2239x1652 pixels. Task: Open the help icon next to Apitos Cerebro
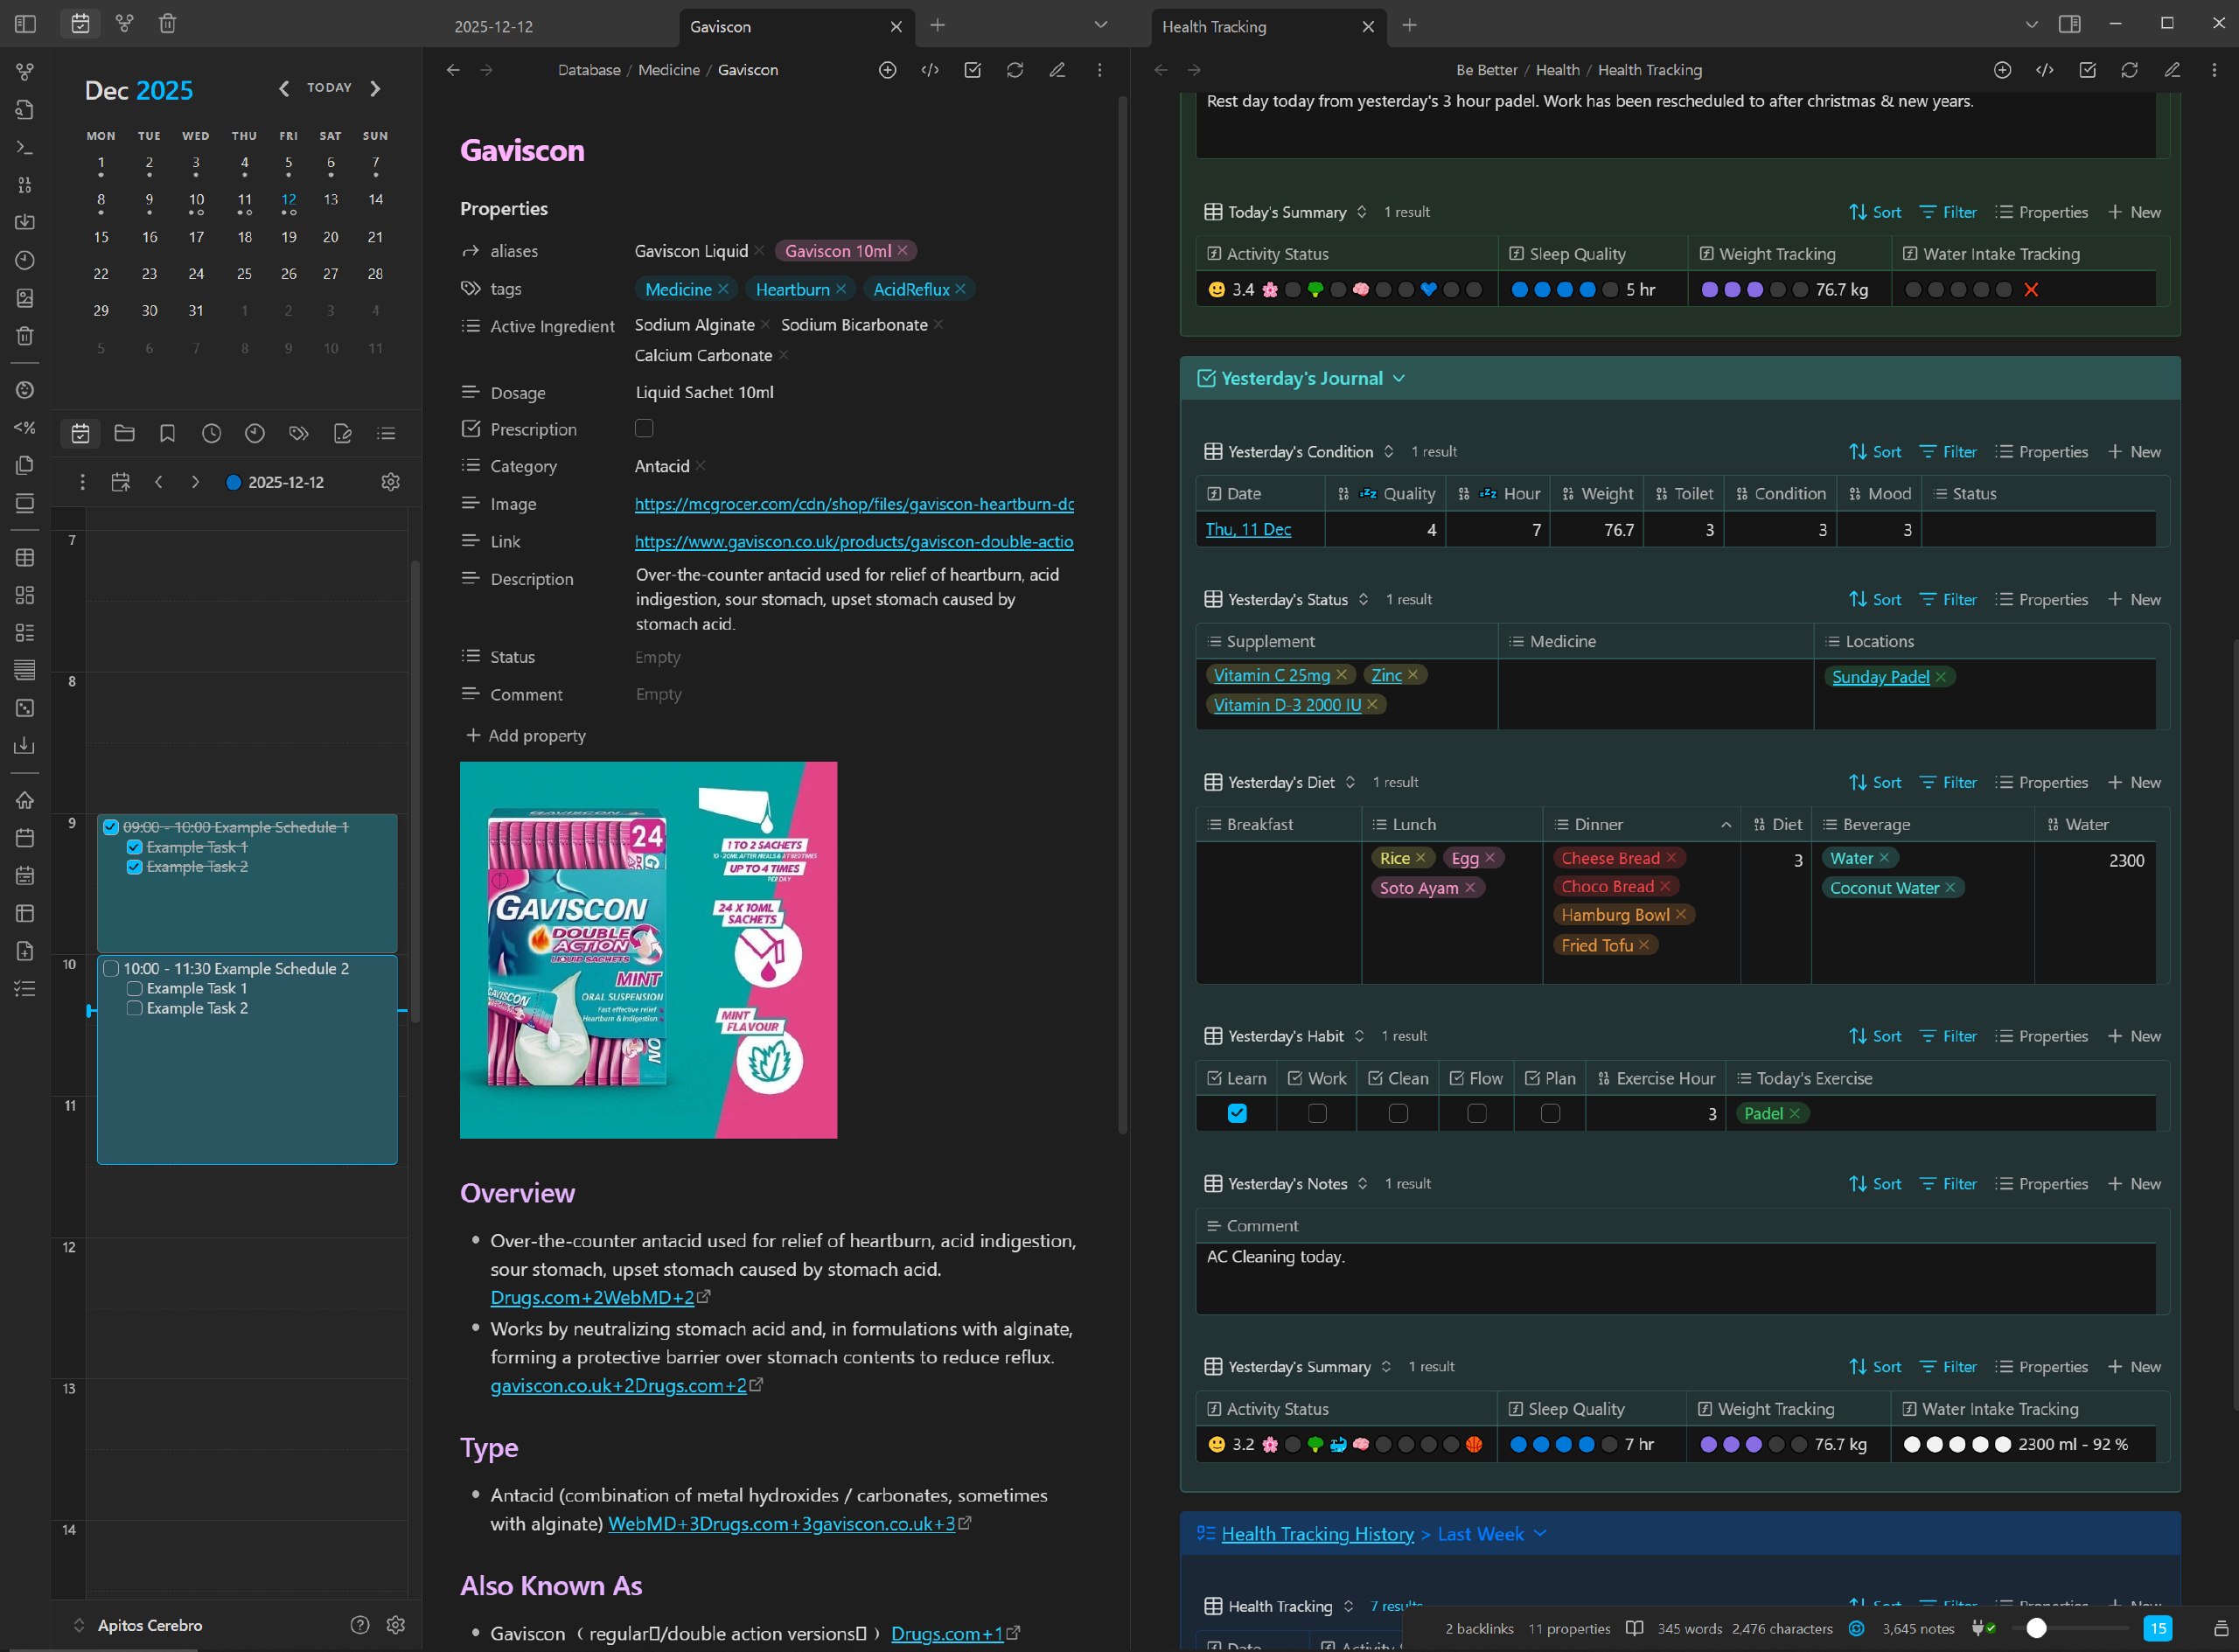pyautogui.click(x=360, y=1625)
